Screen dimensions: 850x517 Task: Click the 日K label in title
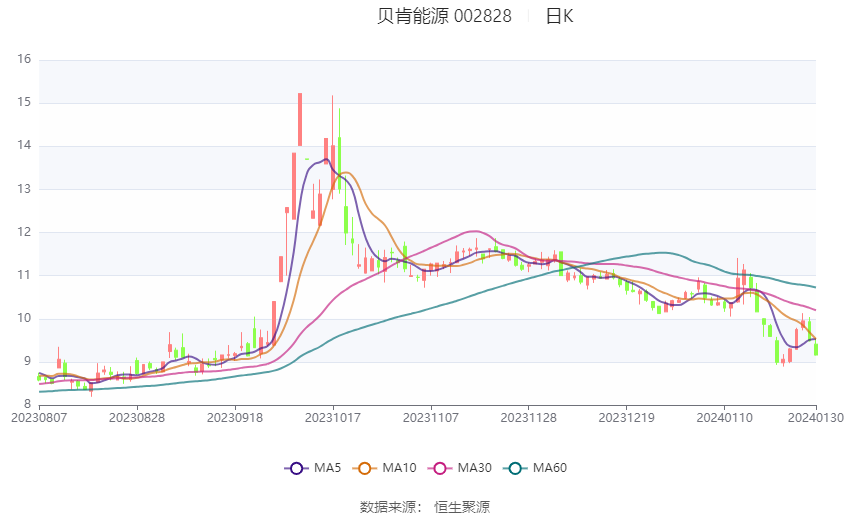(559, 16)
